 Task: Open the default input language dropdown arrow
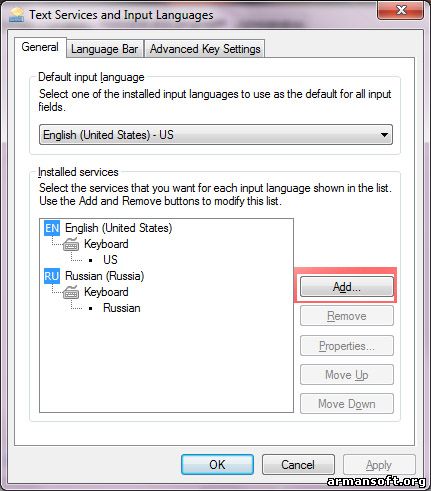tap(384, 135)
